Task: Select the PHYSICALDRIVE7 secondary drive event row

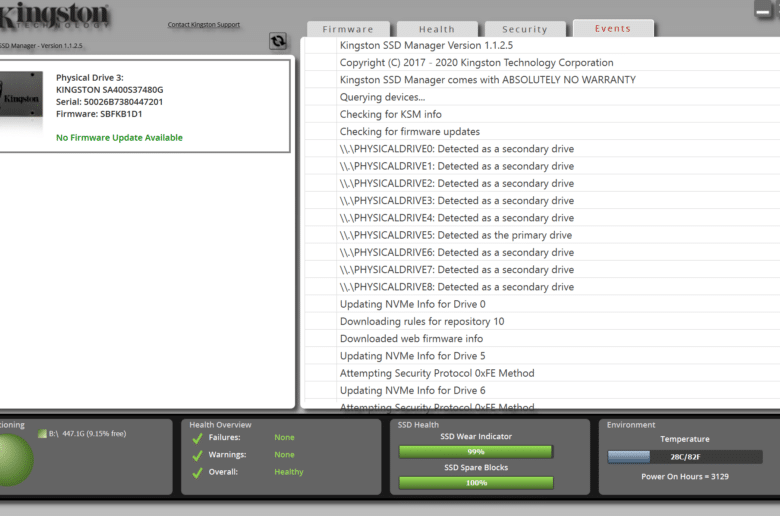Action: 542,270
